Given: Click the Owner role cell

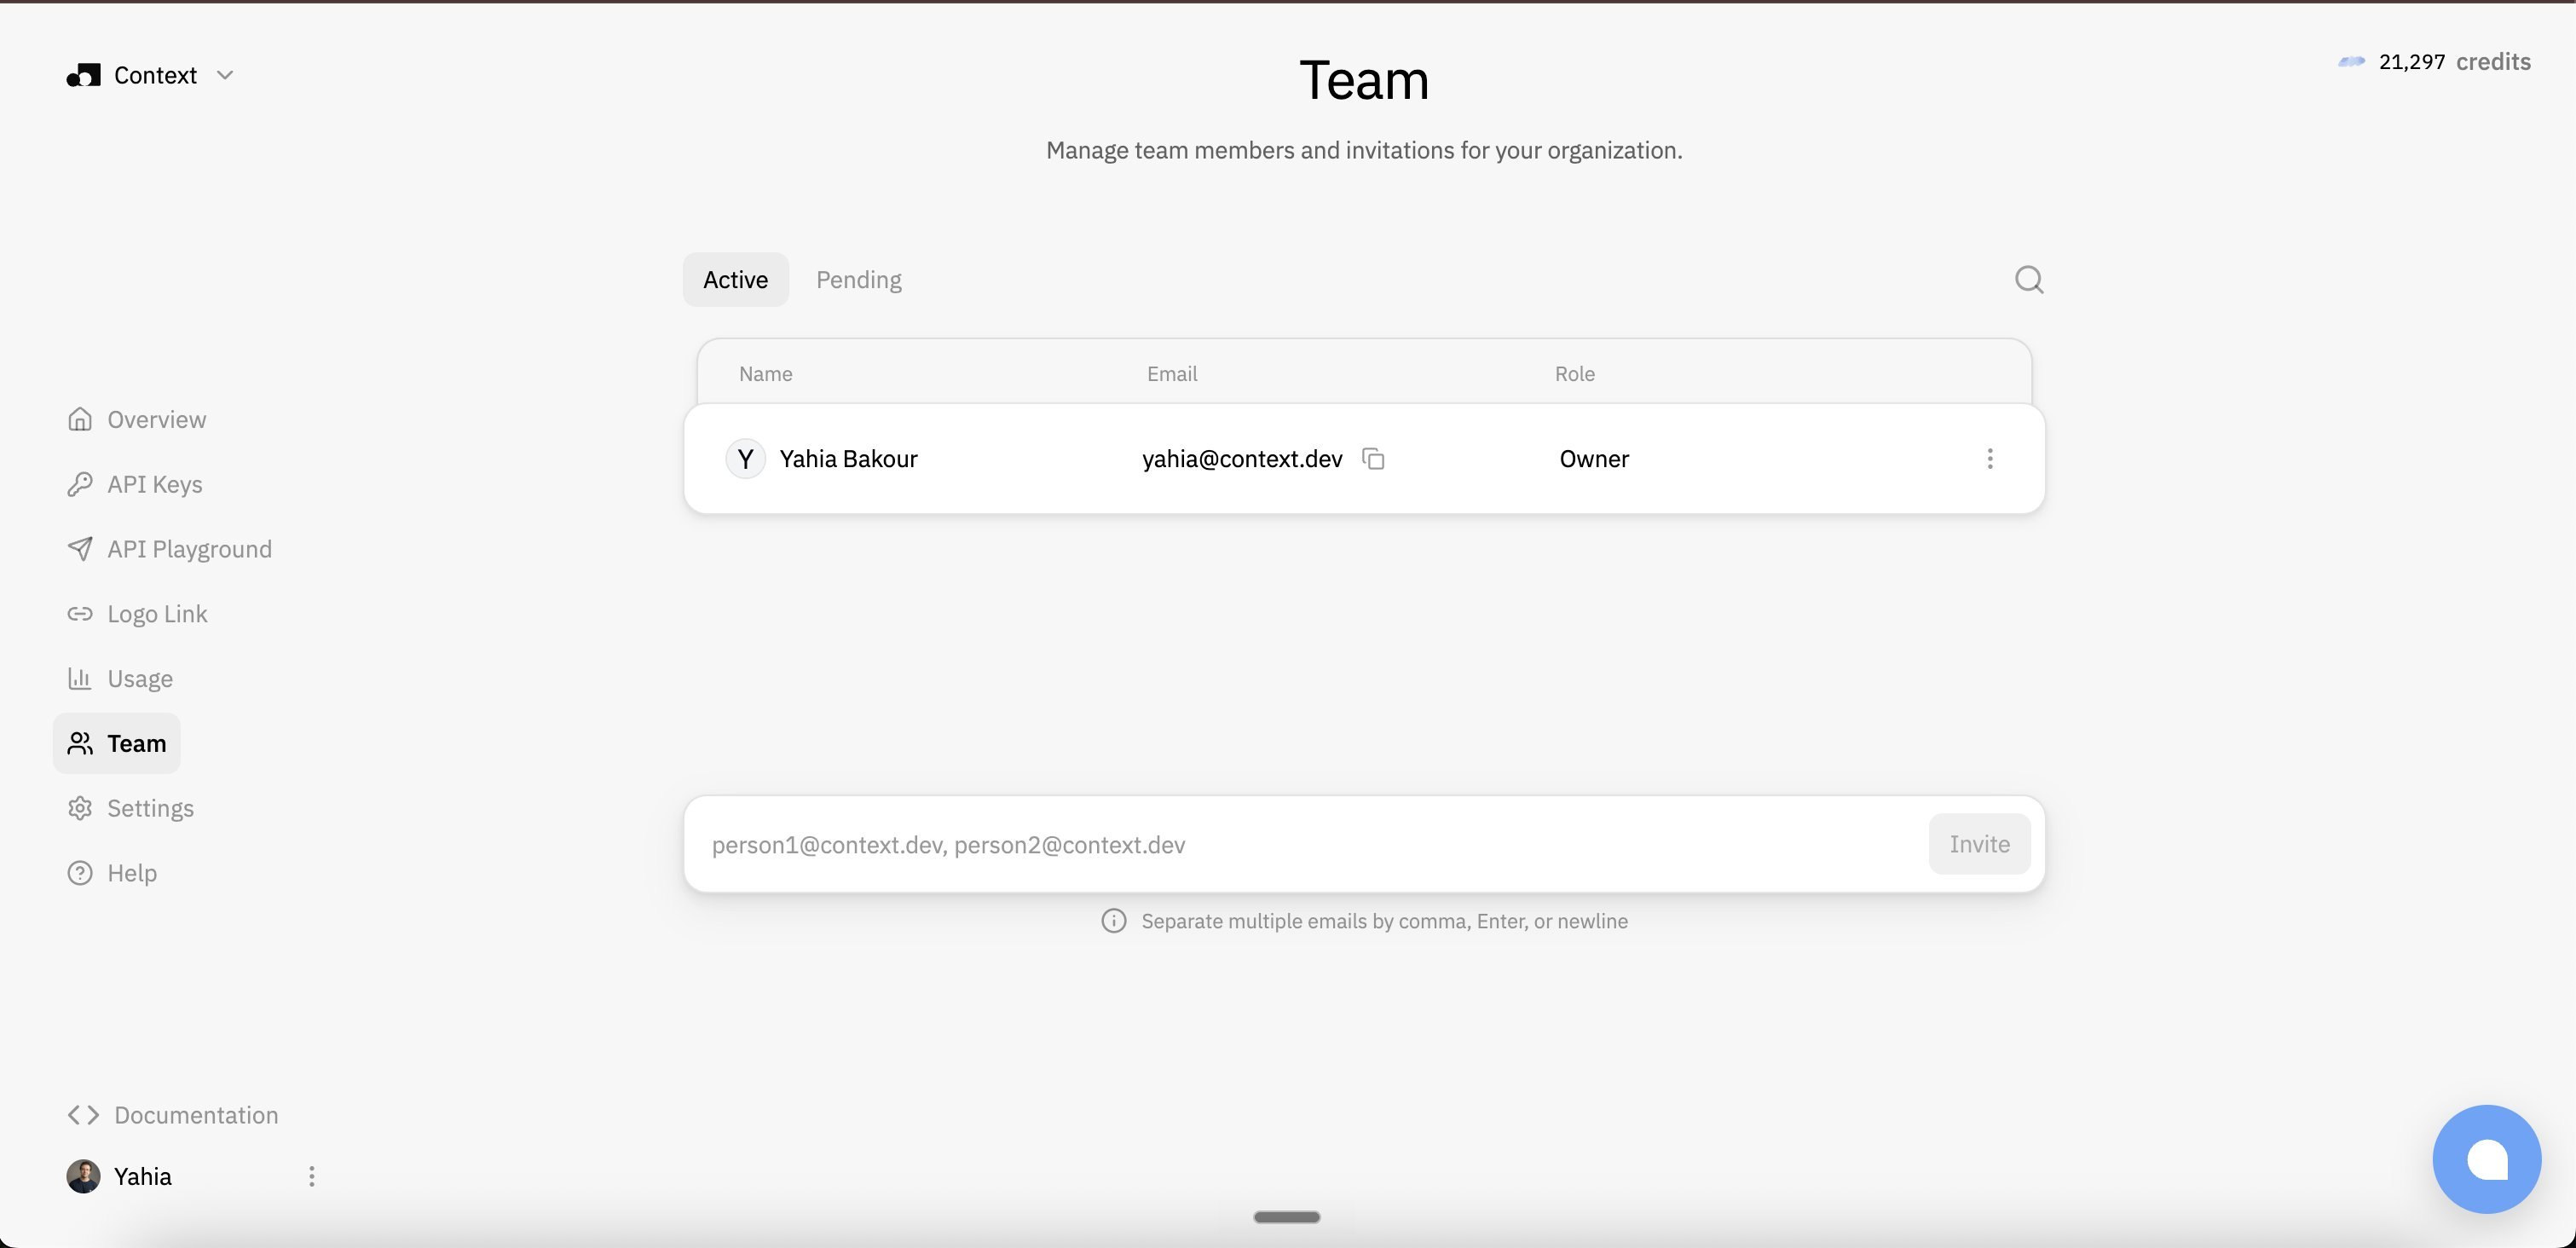Looking at the screenshot, I should coord(1594,459).
